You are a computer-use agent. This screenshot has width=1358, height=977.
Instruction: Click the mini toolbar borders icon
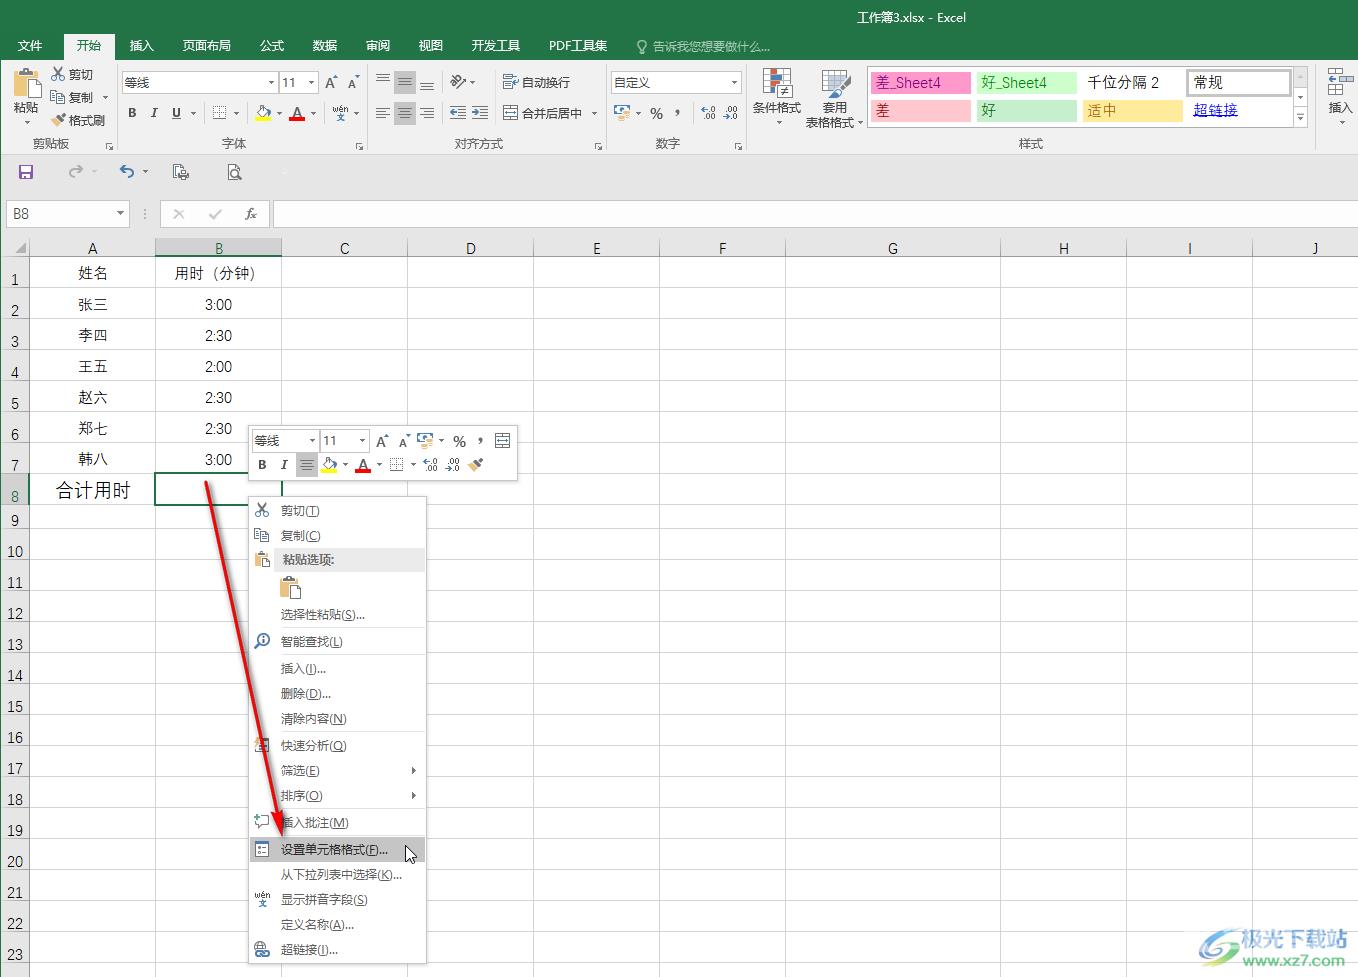(397, 465)
